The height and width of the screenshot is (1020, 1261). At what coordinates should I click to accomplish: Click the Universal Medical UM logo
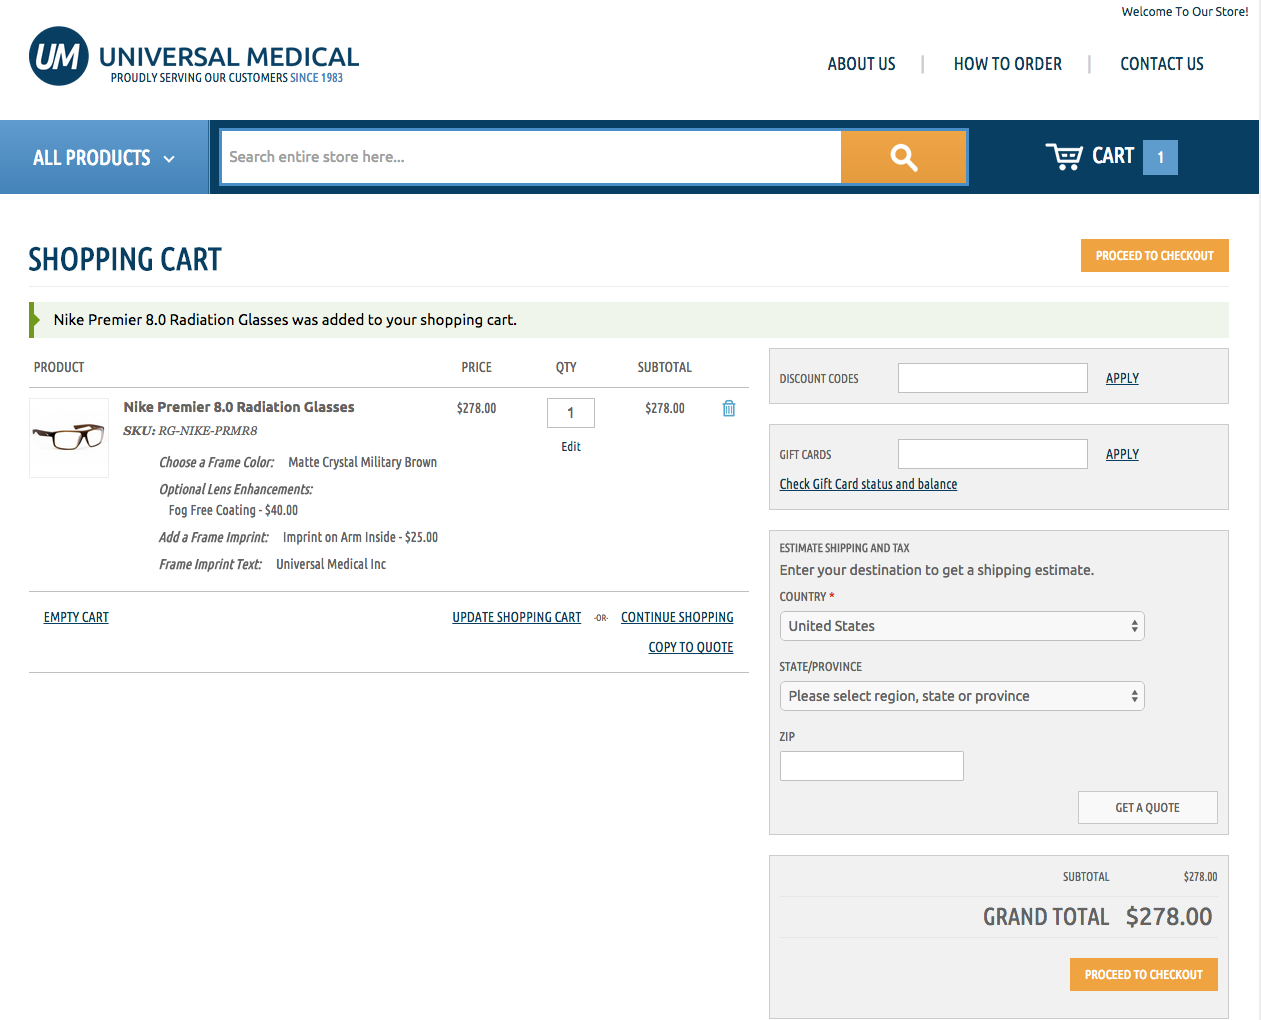pyautogui.click(x=194, y=57)
